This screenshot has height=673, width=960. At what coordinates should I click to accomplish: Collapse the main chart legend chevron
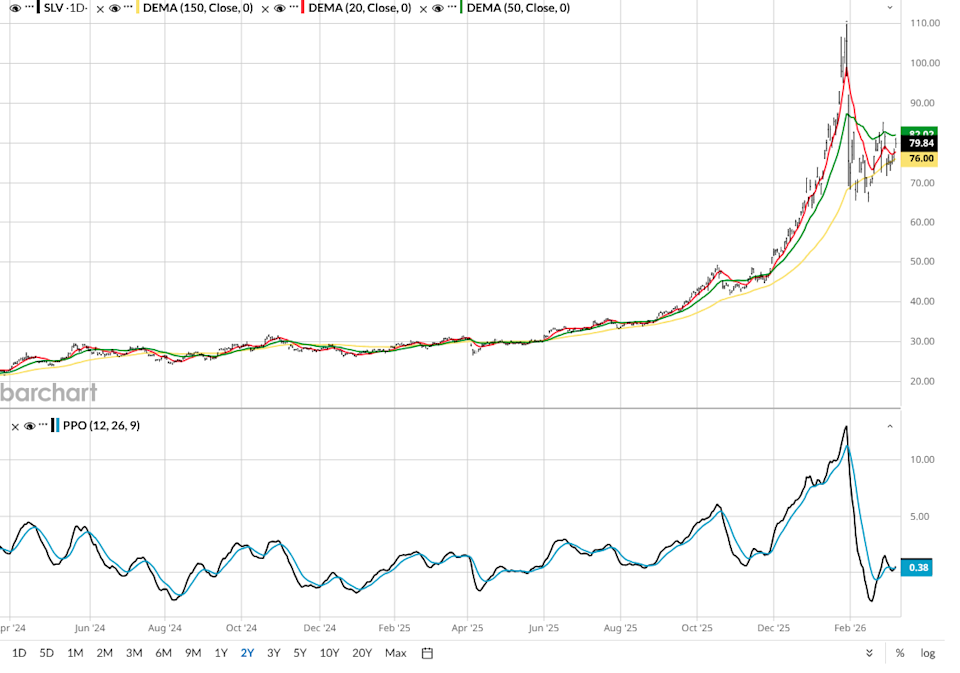(x=890, y=8)
